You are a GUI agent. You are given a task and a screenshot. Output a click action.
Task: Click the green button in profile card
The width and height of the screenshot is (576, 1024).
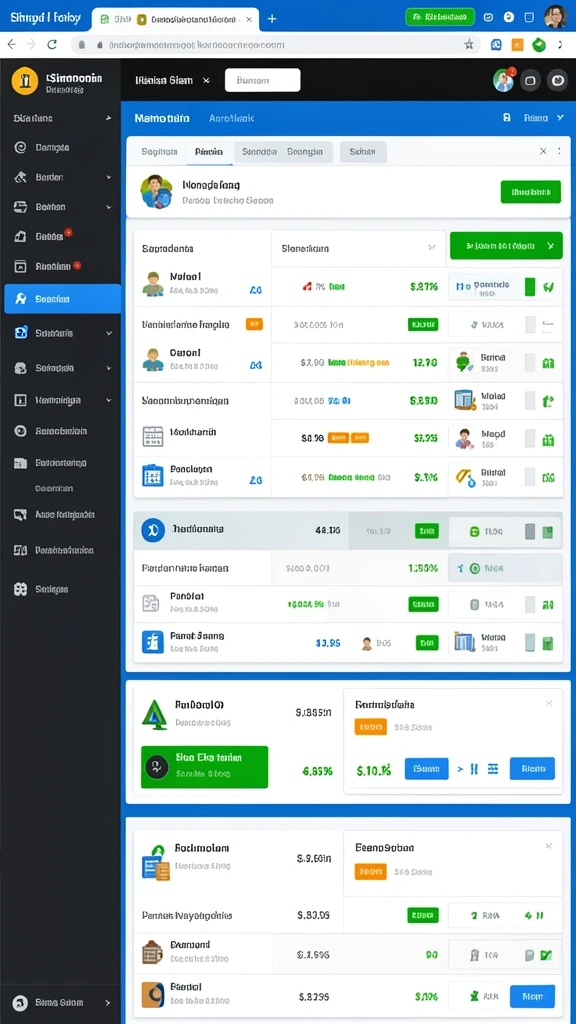coord(530,192)
